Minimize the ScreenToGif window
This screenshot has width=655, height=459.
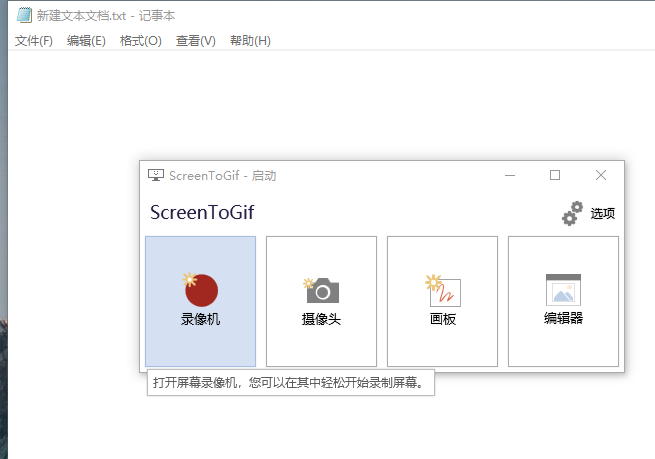coord(510,175)
